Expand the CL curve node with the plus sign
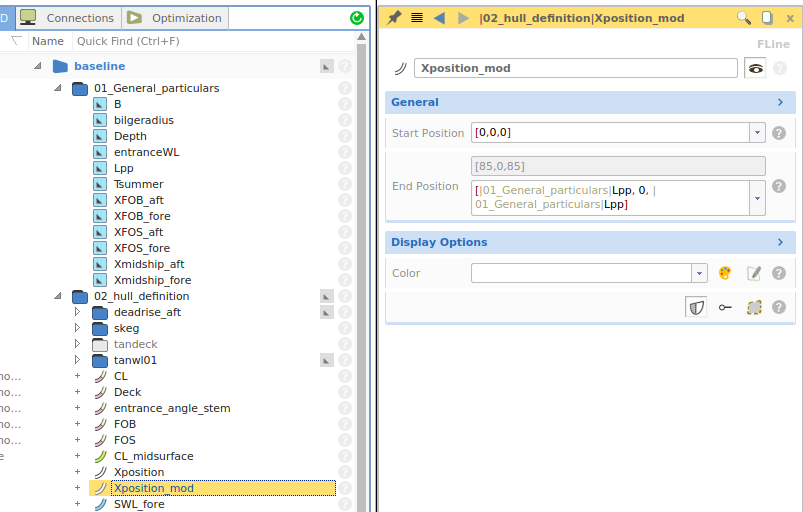This screenshot has height=512, width=803. coord(77,376)
